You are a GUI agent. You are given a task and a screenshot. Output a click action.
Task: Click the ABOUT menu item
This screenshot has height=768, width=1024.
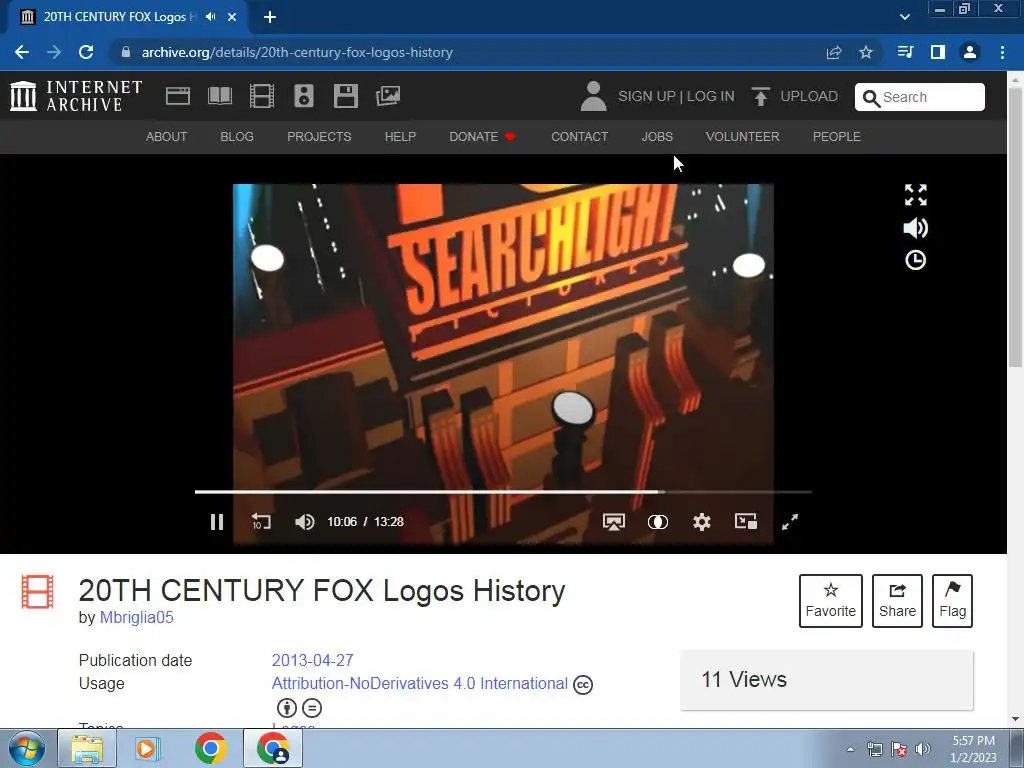[167, 136]
